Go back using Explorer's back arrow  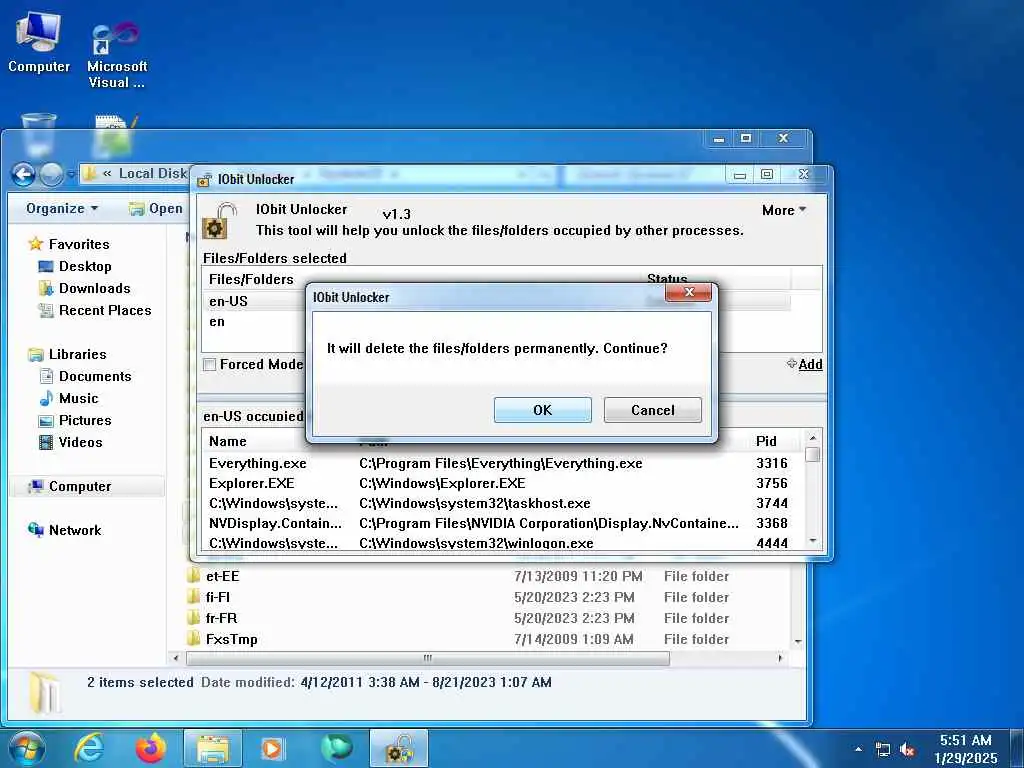pos(24,174)
